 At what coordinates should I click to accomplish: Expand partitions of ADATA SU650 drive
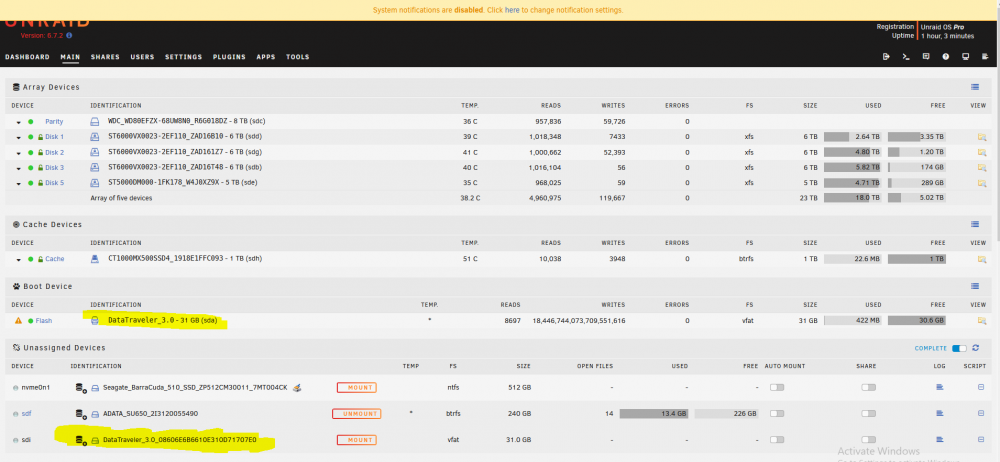coord(81,414)
